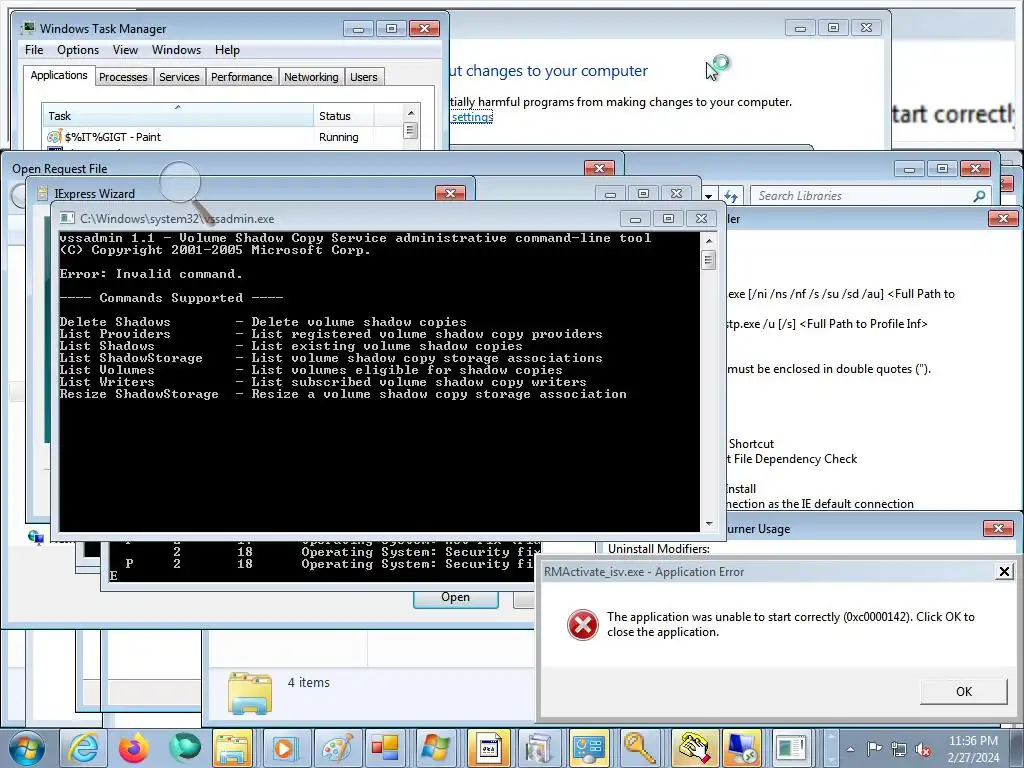Open network tray icon
This screenshot has width=1024, height=768.
pyautogui.click(x=899, y=750)
